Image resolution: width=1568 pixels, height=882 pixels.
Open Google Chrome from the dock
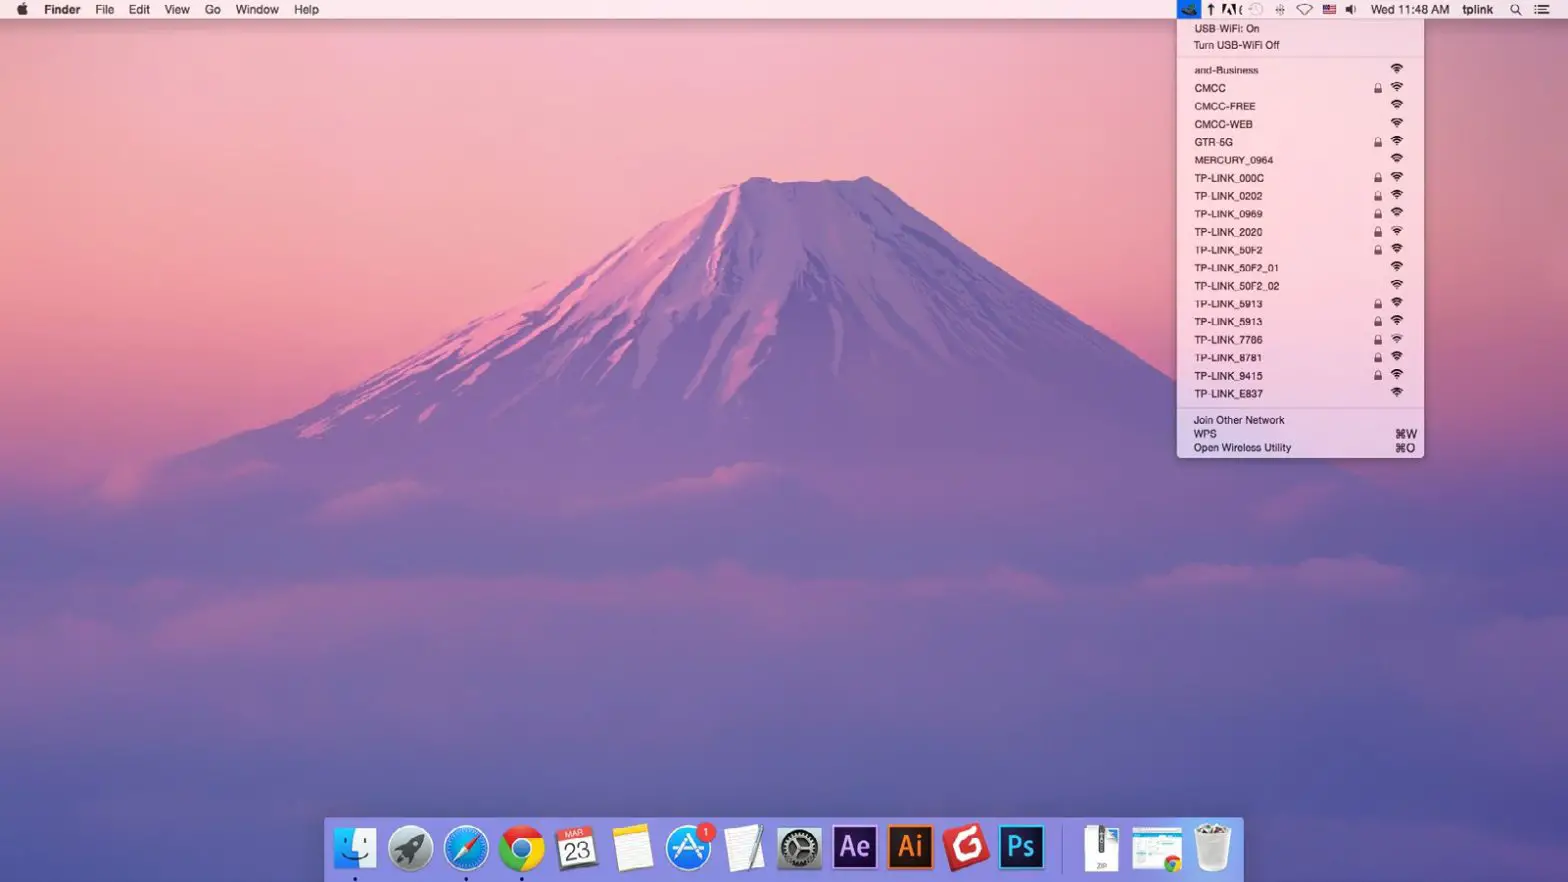tap(521, 849)
